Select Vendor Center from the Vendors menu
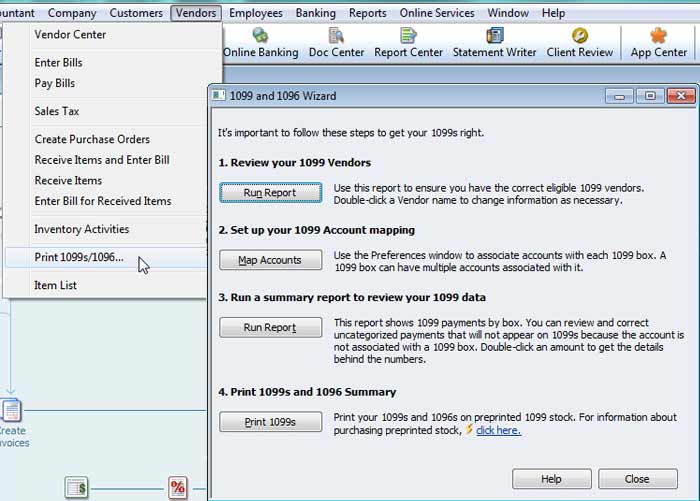The height and width of the screenshot is (501, 700). pyautogui.click(x=112, y=34)
